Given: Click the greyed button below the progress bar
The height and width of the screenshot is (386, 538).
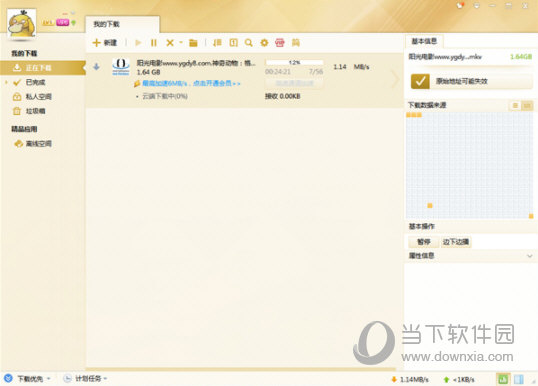Looking at the screenshot, I should pos(294,83).
